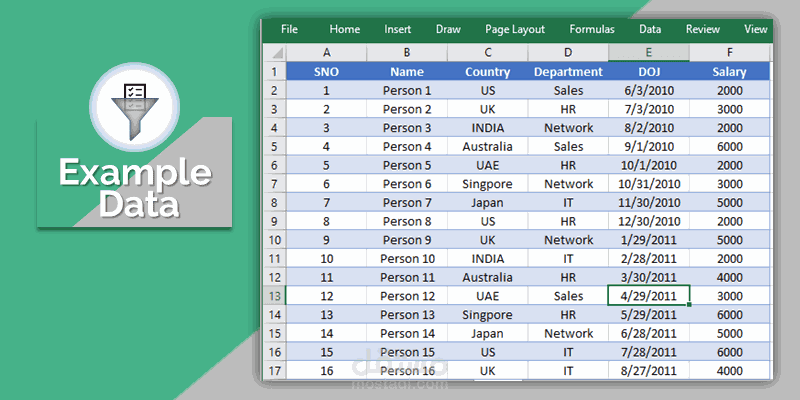Click the DOJ header cell
The image size is (800, 400).
click(x=648, y=72)
